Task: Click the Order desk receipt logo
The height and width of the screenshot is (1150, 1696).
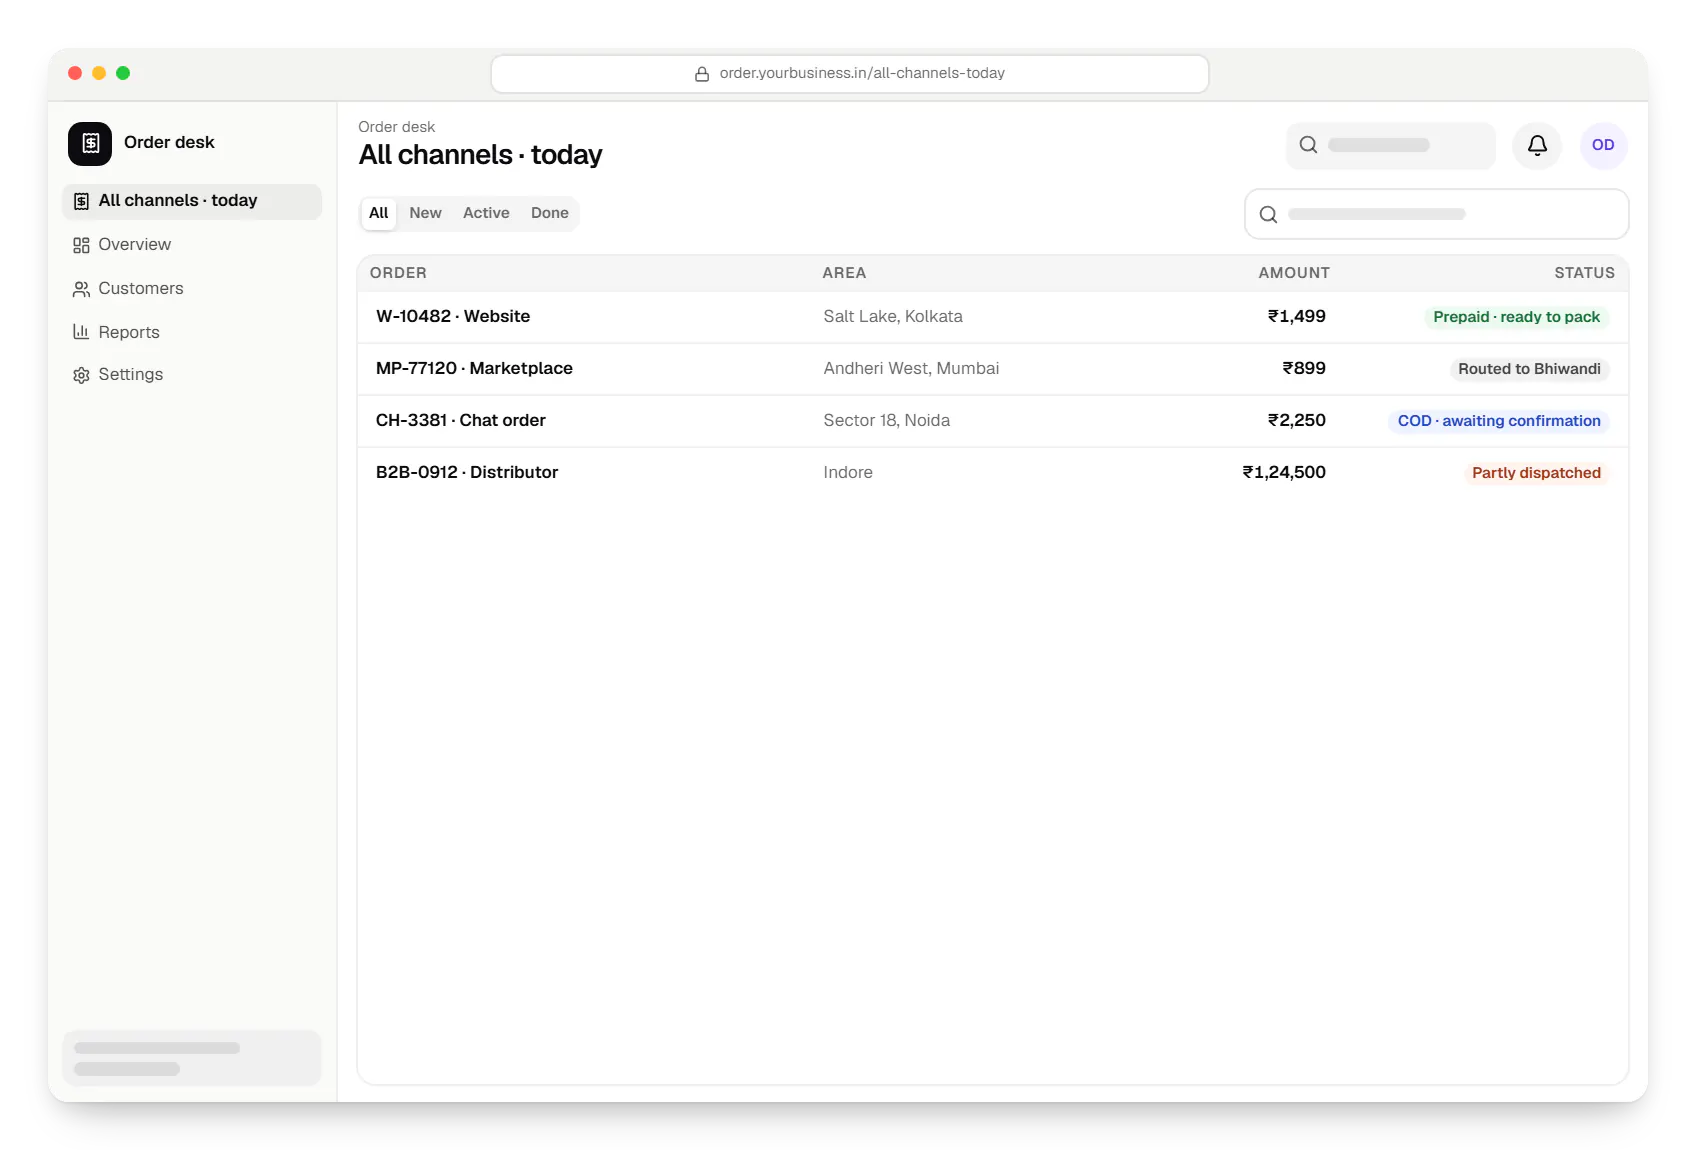Action: (x=90, y=143)
